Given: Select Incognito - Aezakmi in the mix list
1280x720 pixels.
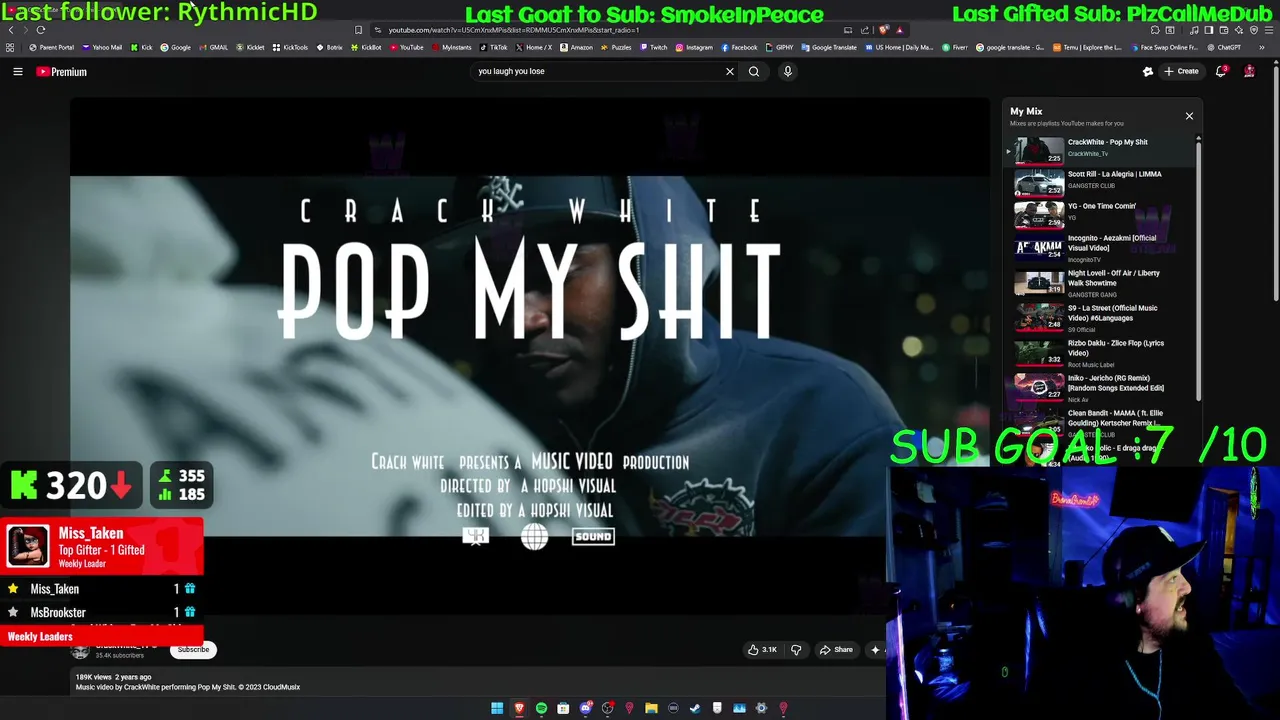Looking at the screenshot, I should [x=1100, y=248].
